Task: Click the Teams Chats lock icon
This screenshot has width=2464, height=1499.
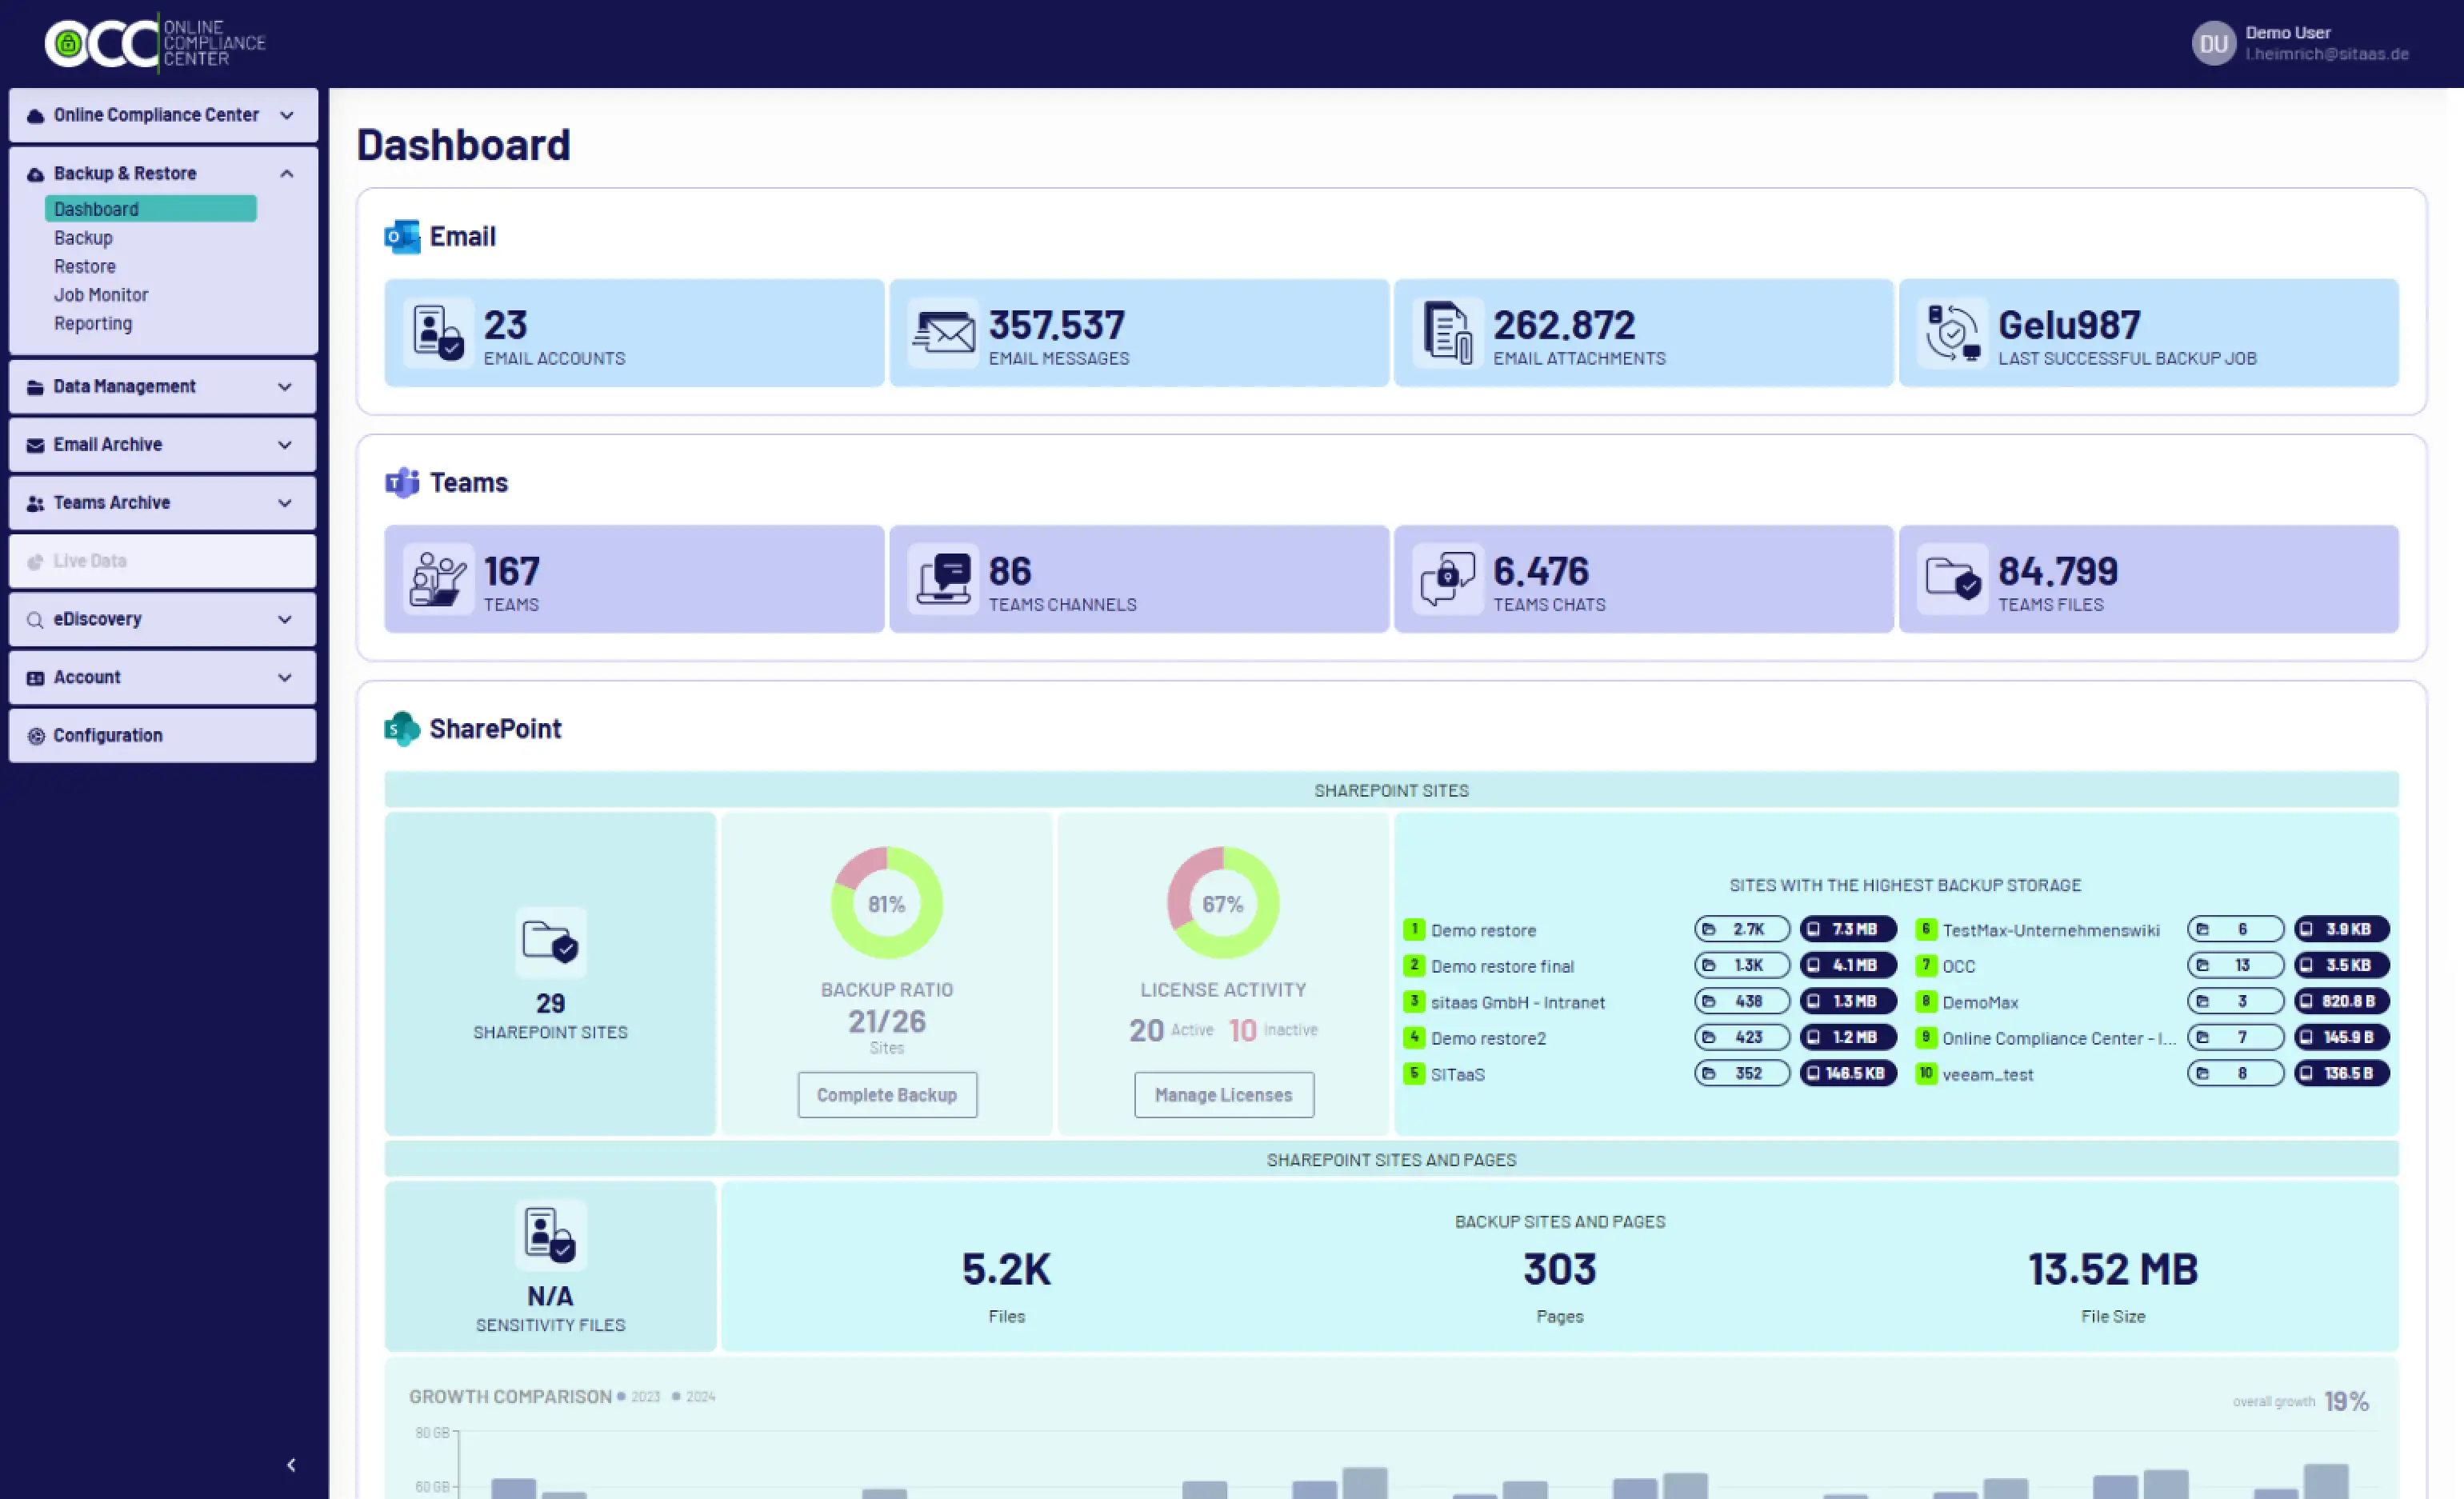Action: point(1447,578)
